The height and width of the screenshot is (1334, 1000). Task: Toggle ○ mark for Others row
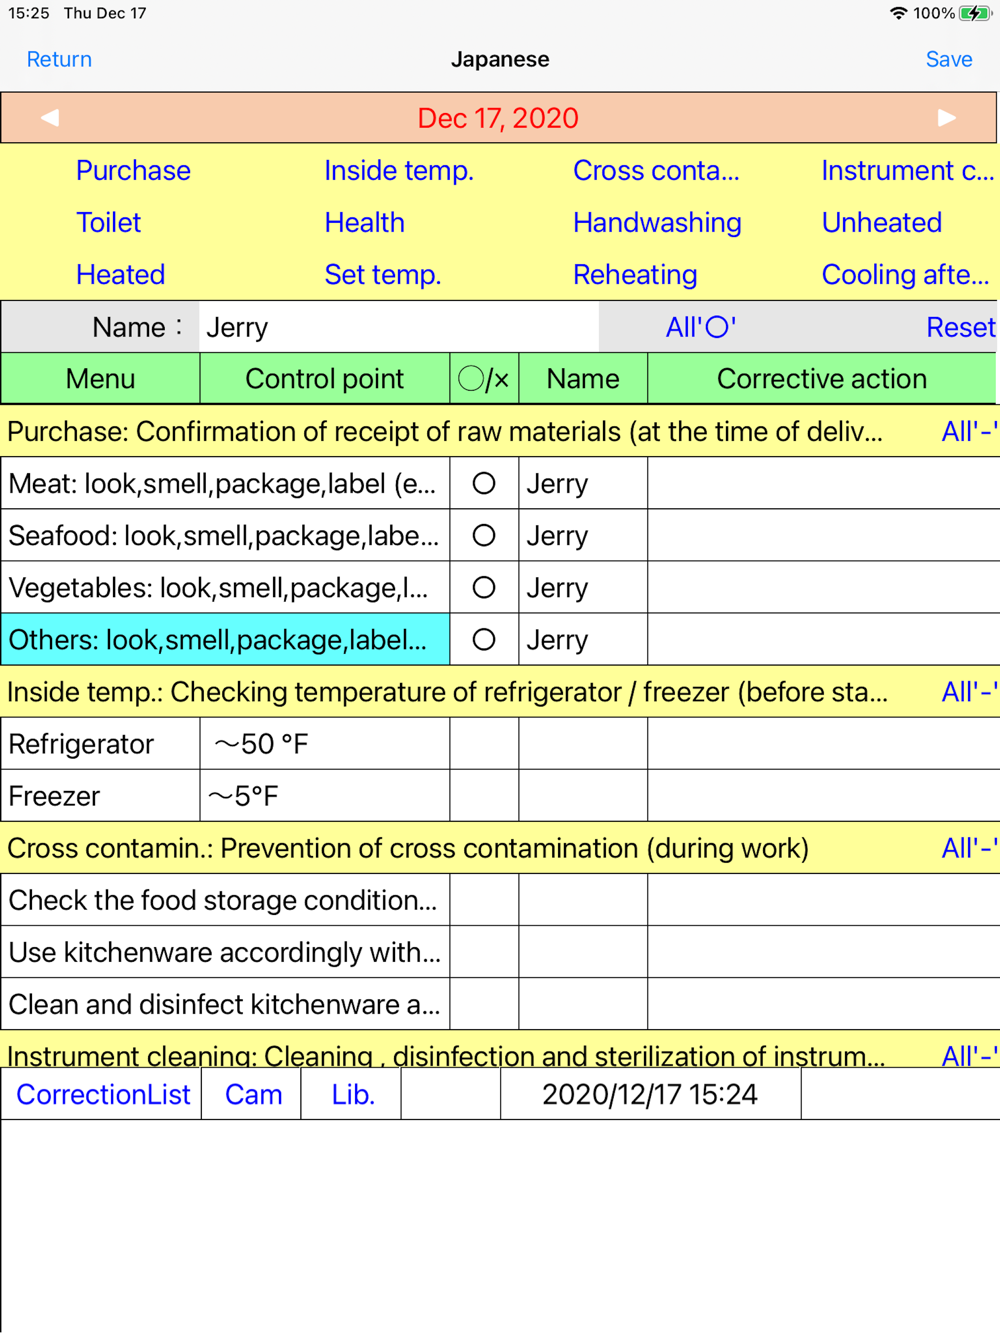484,640
